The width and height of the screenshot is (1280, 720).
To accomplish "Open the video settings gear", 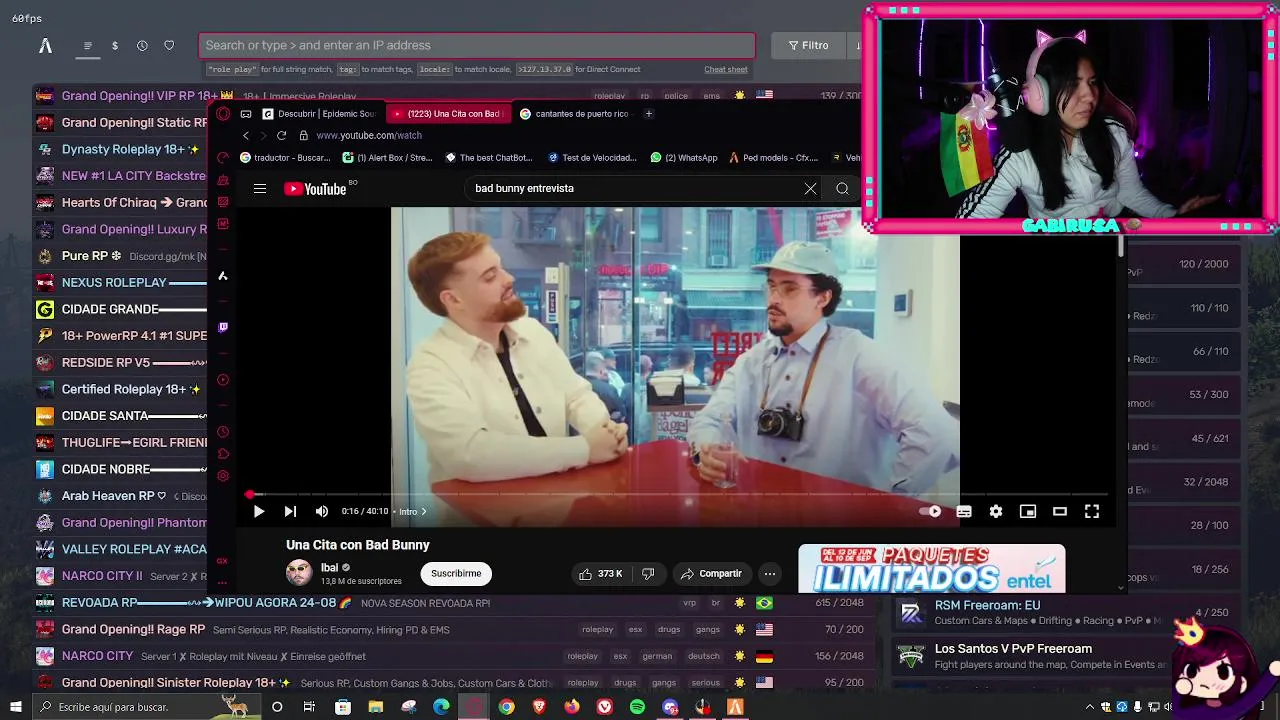I will 996,511.
